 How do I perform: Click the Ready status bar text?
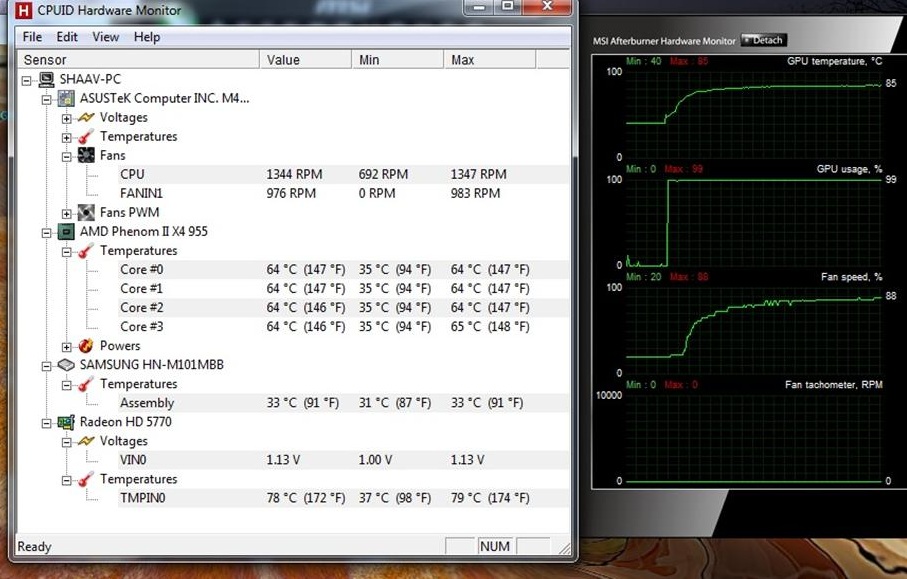34,547
